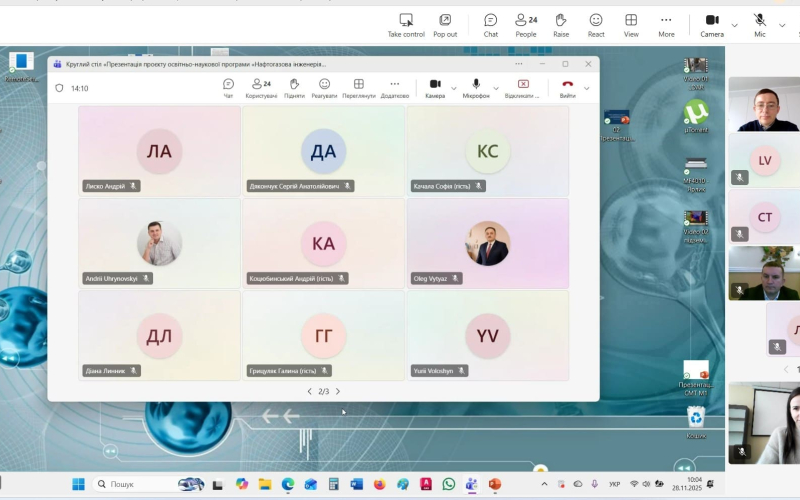Click the red Вийти leave button

click(567, 88)
